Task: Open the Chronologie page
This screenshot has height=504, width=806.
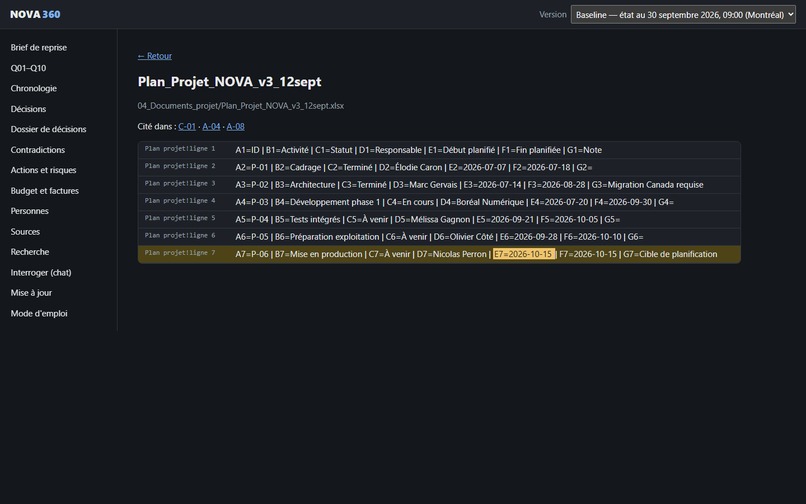Action: [x=33, y=88]
